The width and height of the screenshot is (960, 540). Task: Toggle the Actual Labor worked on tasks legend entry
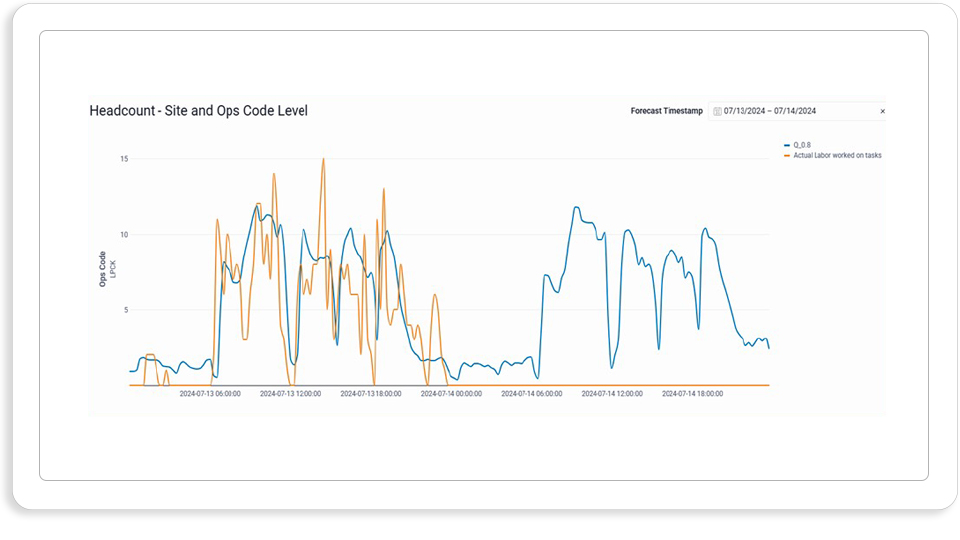click(x=833, y=156)
